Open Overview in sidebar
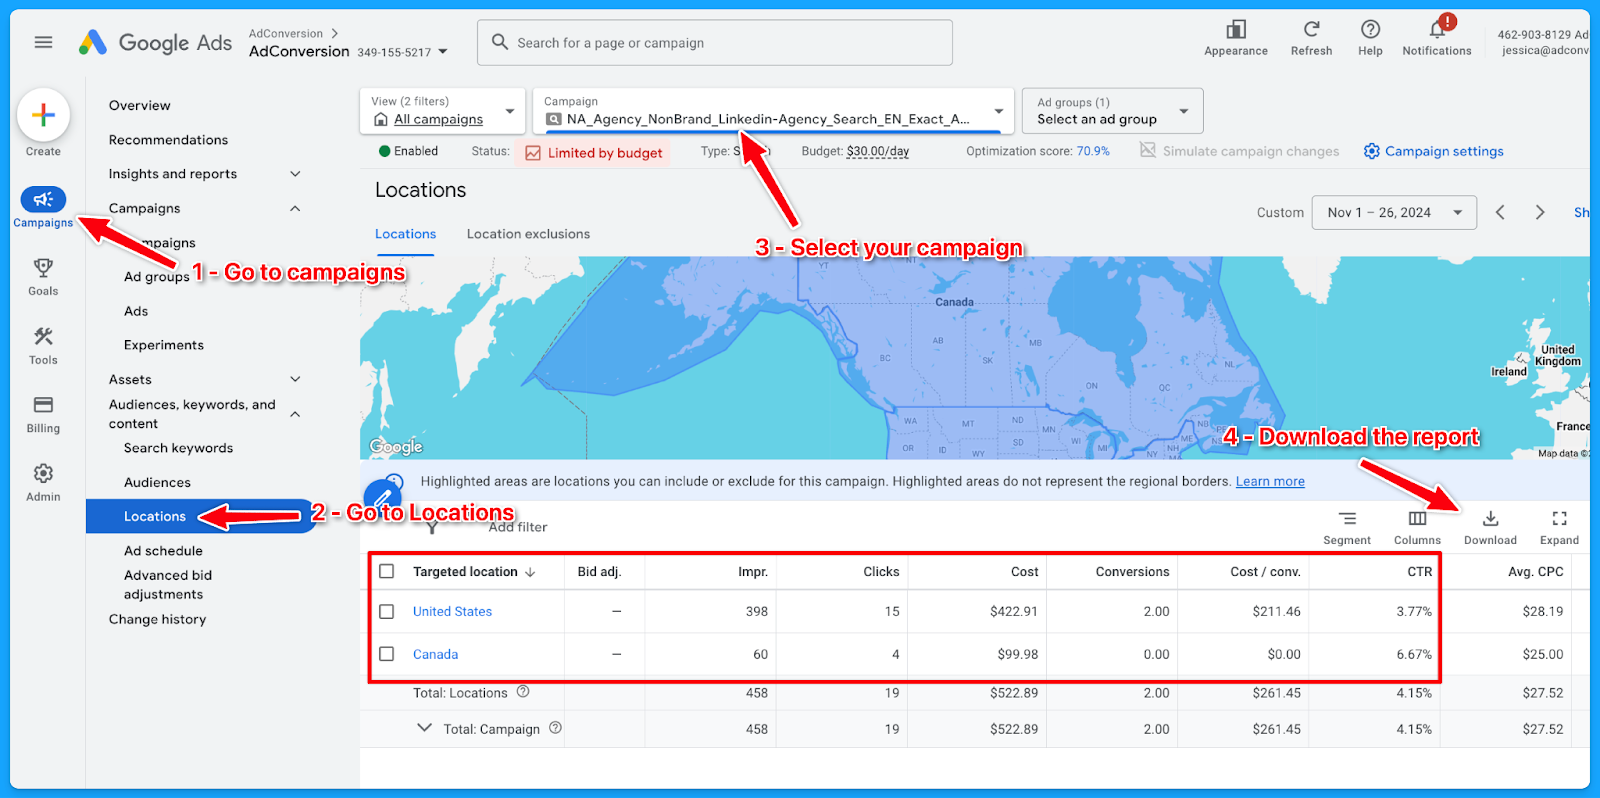Image resolution: width=1600 pixels, height=798 pixels. (x=140, y=105)
